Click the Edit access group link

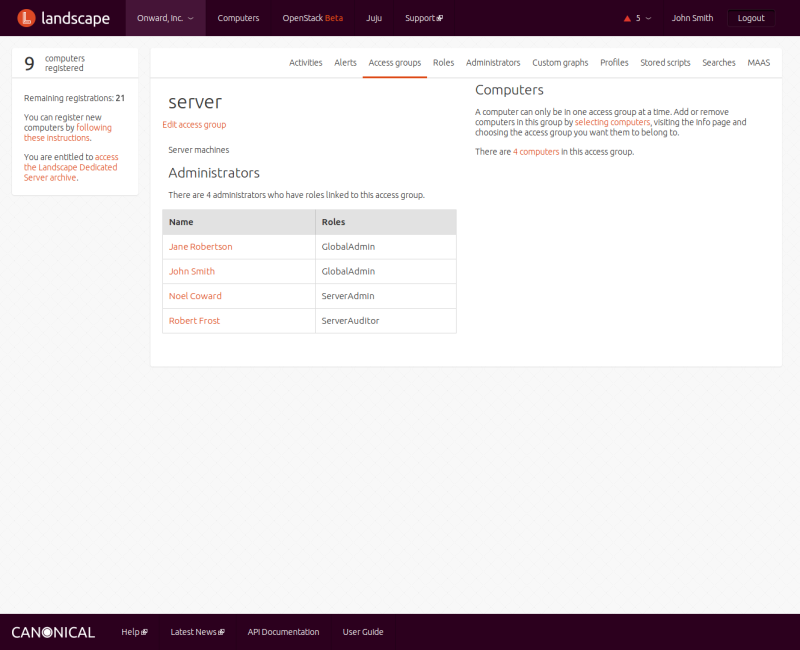[x=194, y=125]
